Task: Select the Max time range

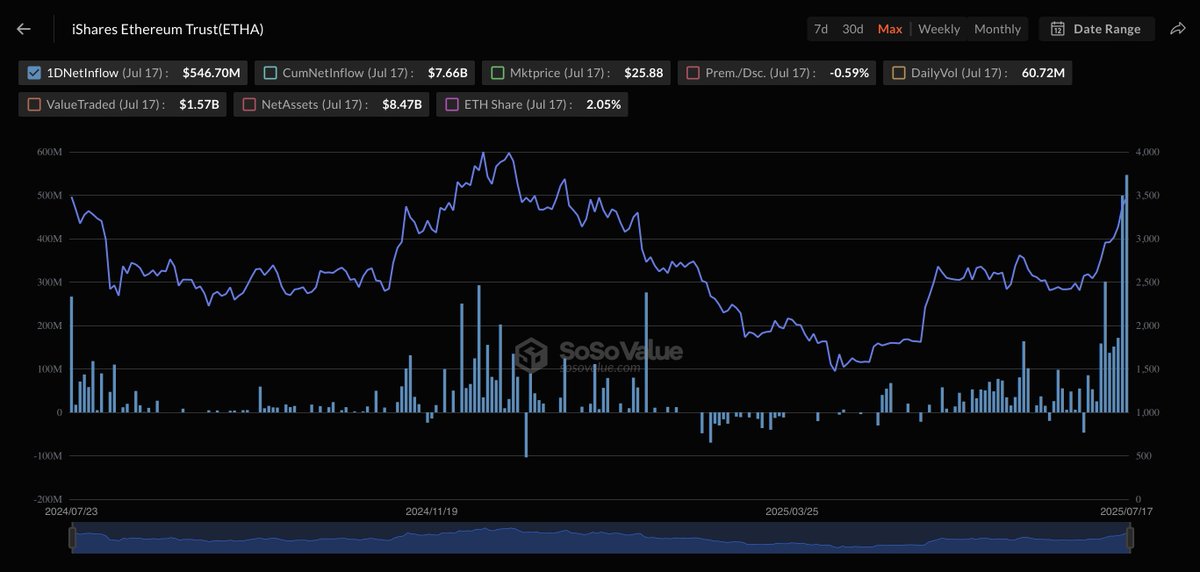Action: click(890, 29)
